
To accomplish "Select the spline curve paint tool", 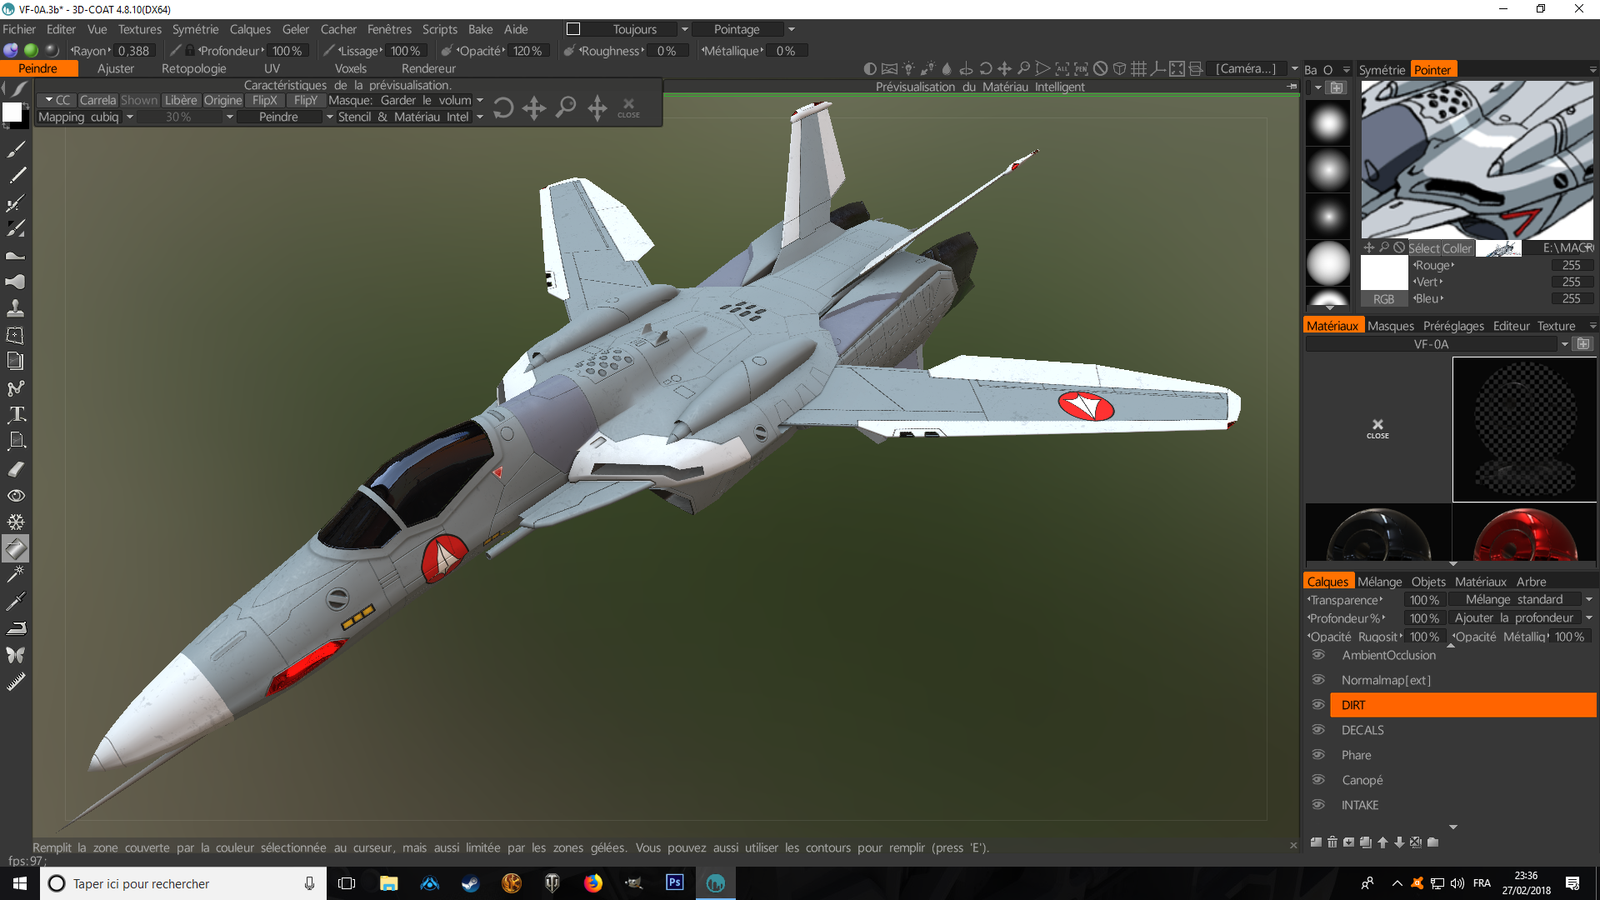I will pos(16,388).
